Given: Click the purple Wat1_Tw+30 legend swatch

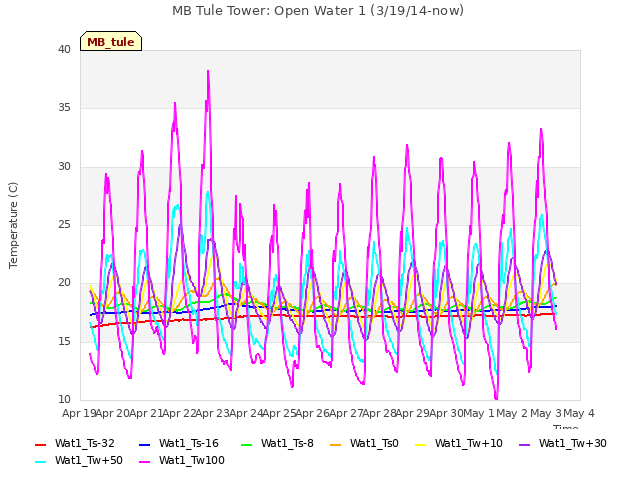Looking at the screenshot, I should [x=524, y=444].
